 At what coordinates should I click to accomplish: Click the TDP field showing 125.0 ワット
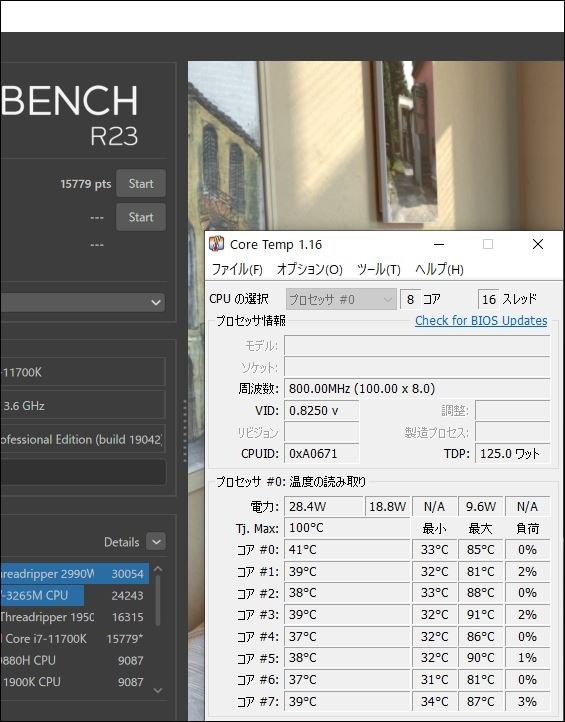point(513,454)
